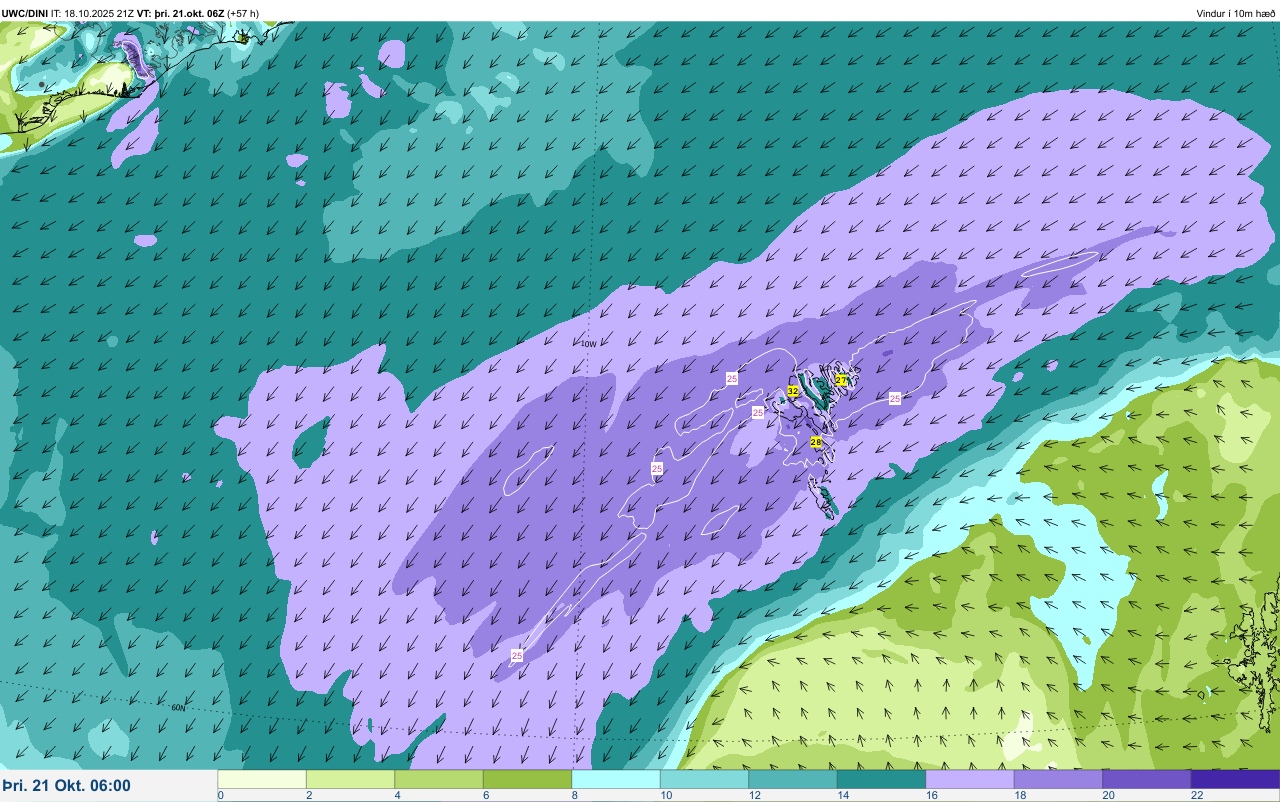Select the medium teal 12–14 legend swatch
This screenshot has width=1280, height=802.
coord(793,779)
